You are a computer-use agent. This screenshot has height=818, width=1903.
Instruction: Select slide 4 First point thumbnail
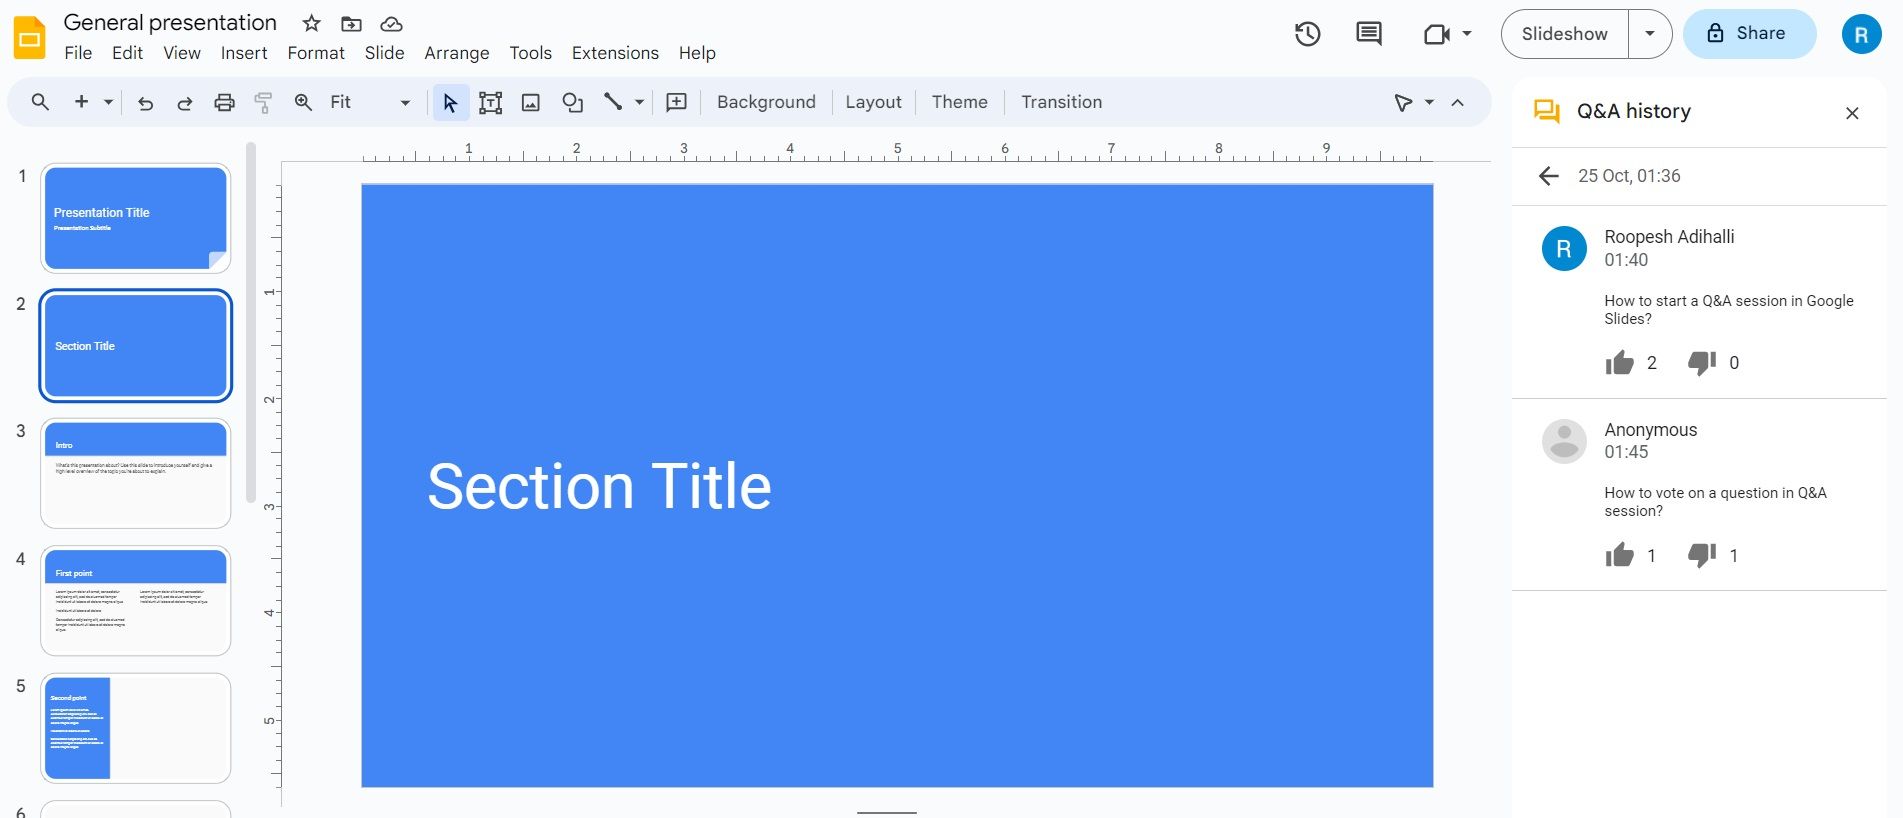click(x=136, y=601)
